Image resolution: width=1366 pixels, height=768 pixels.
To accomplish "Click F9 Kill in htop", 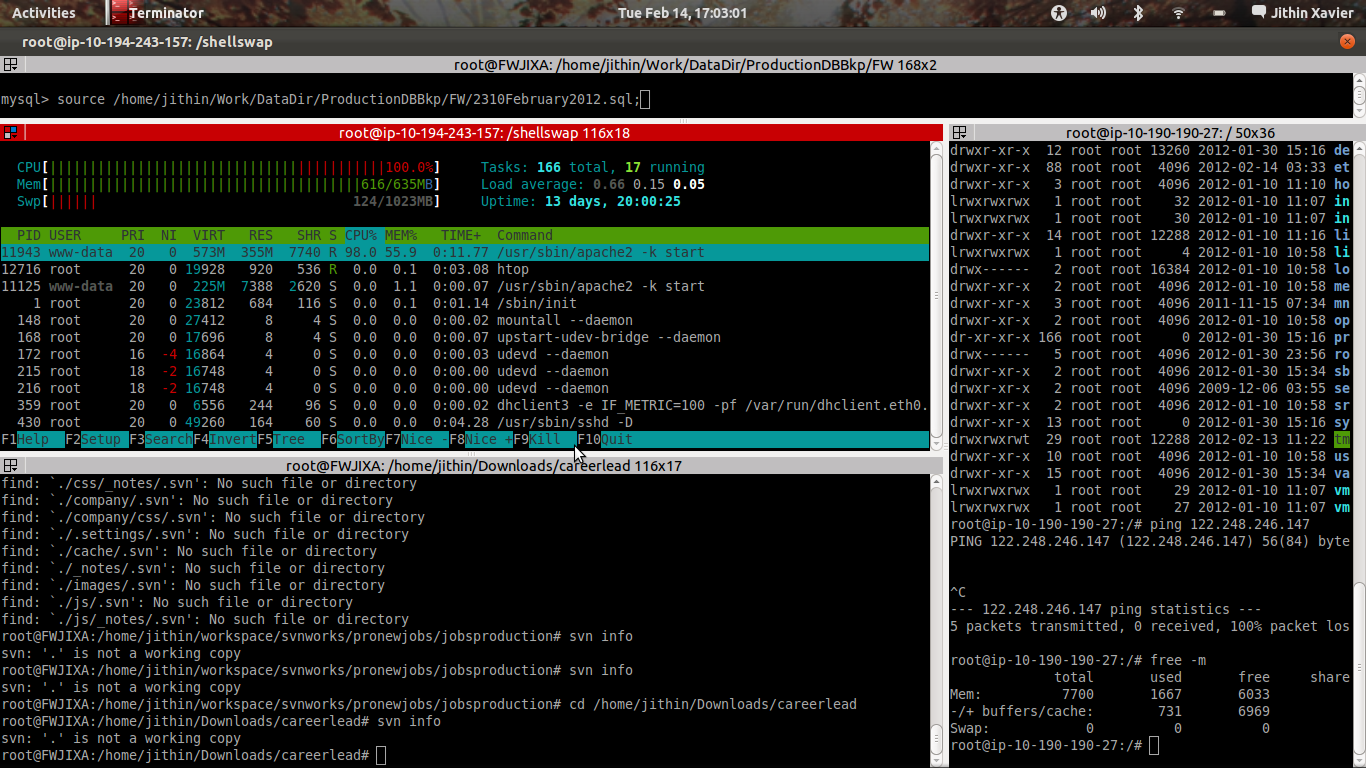I will point(545,439).
